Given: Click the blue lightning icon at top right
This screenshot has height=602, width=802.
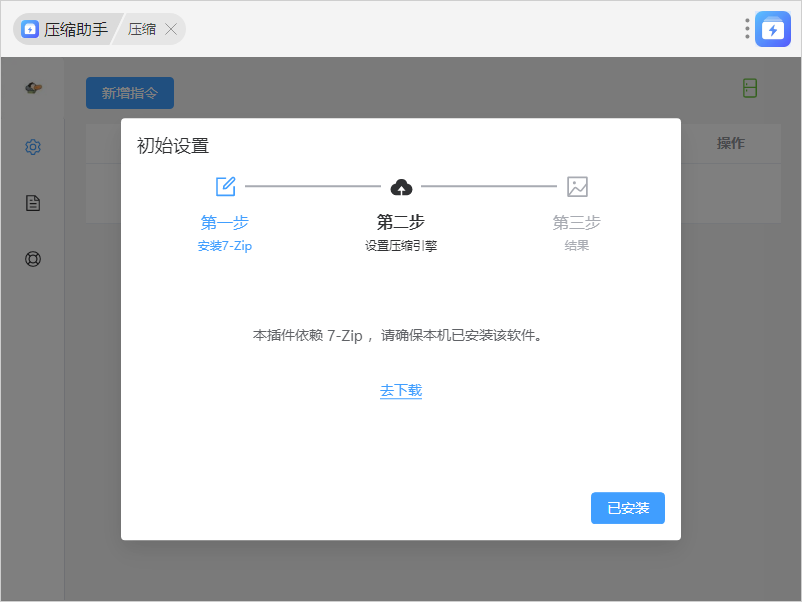Looking at the screenshot, I should click(x=773, y=29).
